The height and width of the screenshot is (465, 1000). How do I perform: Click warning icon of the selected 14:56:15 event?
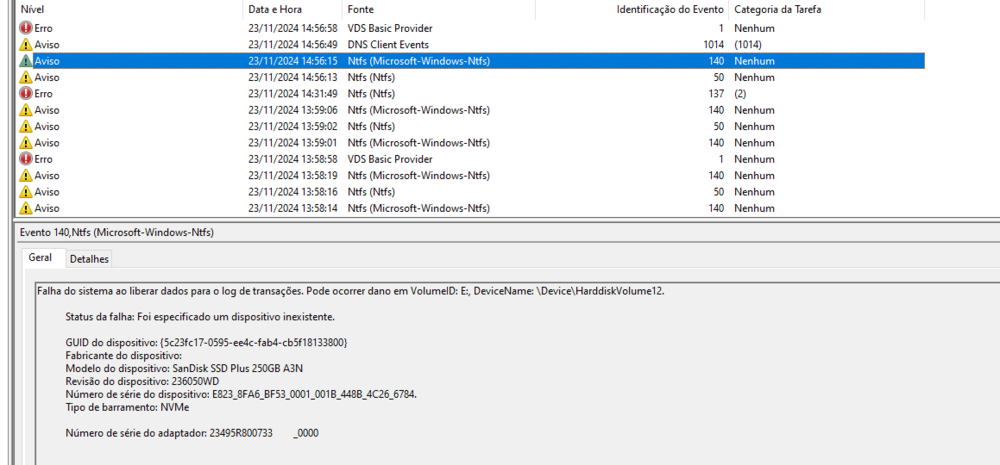26,61
